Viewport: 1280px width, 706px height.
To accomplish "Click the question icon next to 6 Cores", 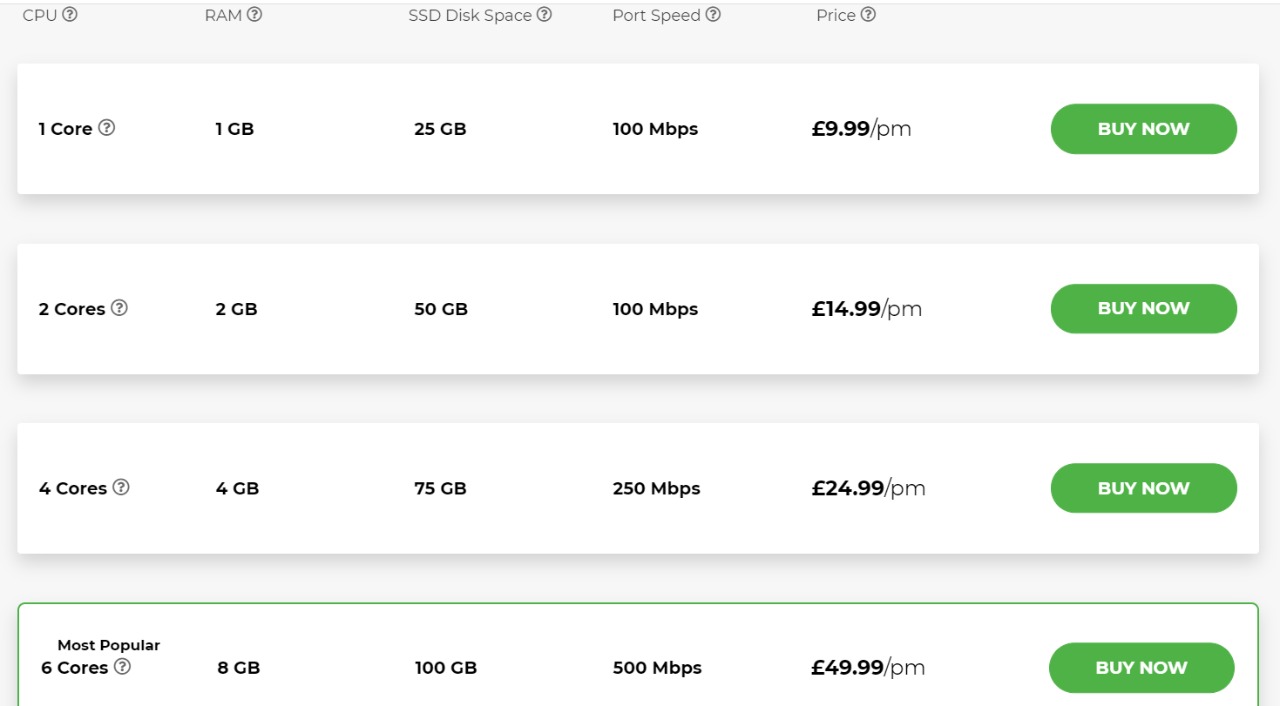I will 122,667.
